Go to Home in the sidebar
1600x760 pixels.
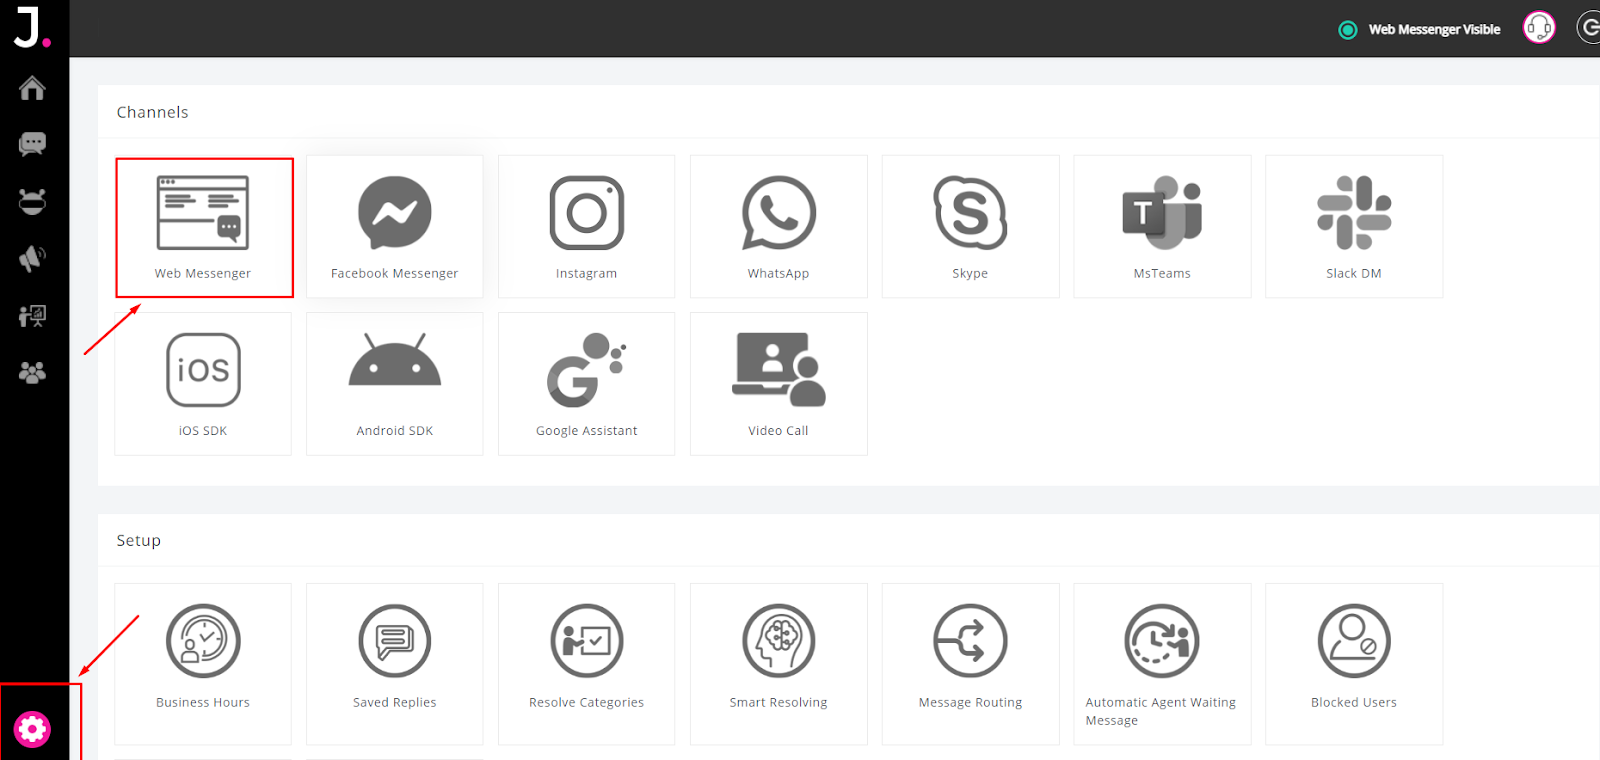32,88
